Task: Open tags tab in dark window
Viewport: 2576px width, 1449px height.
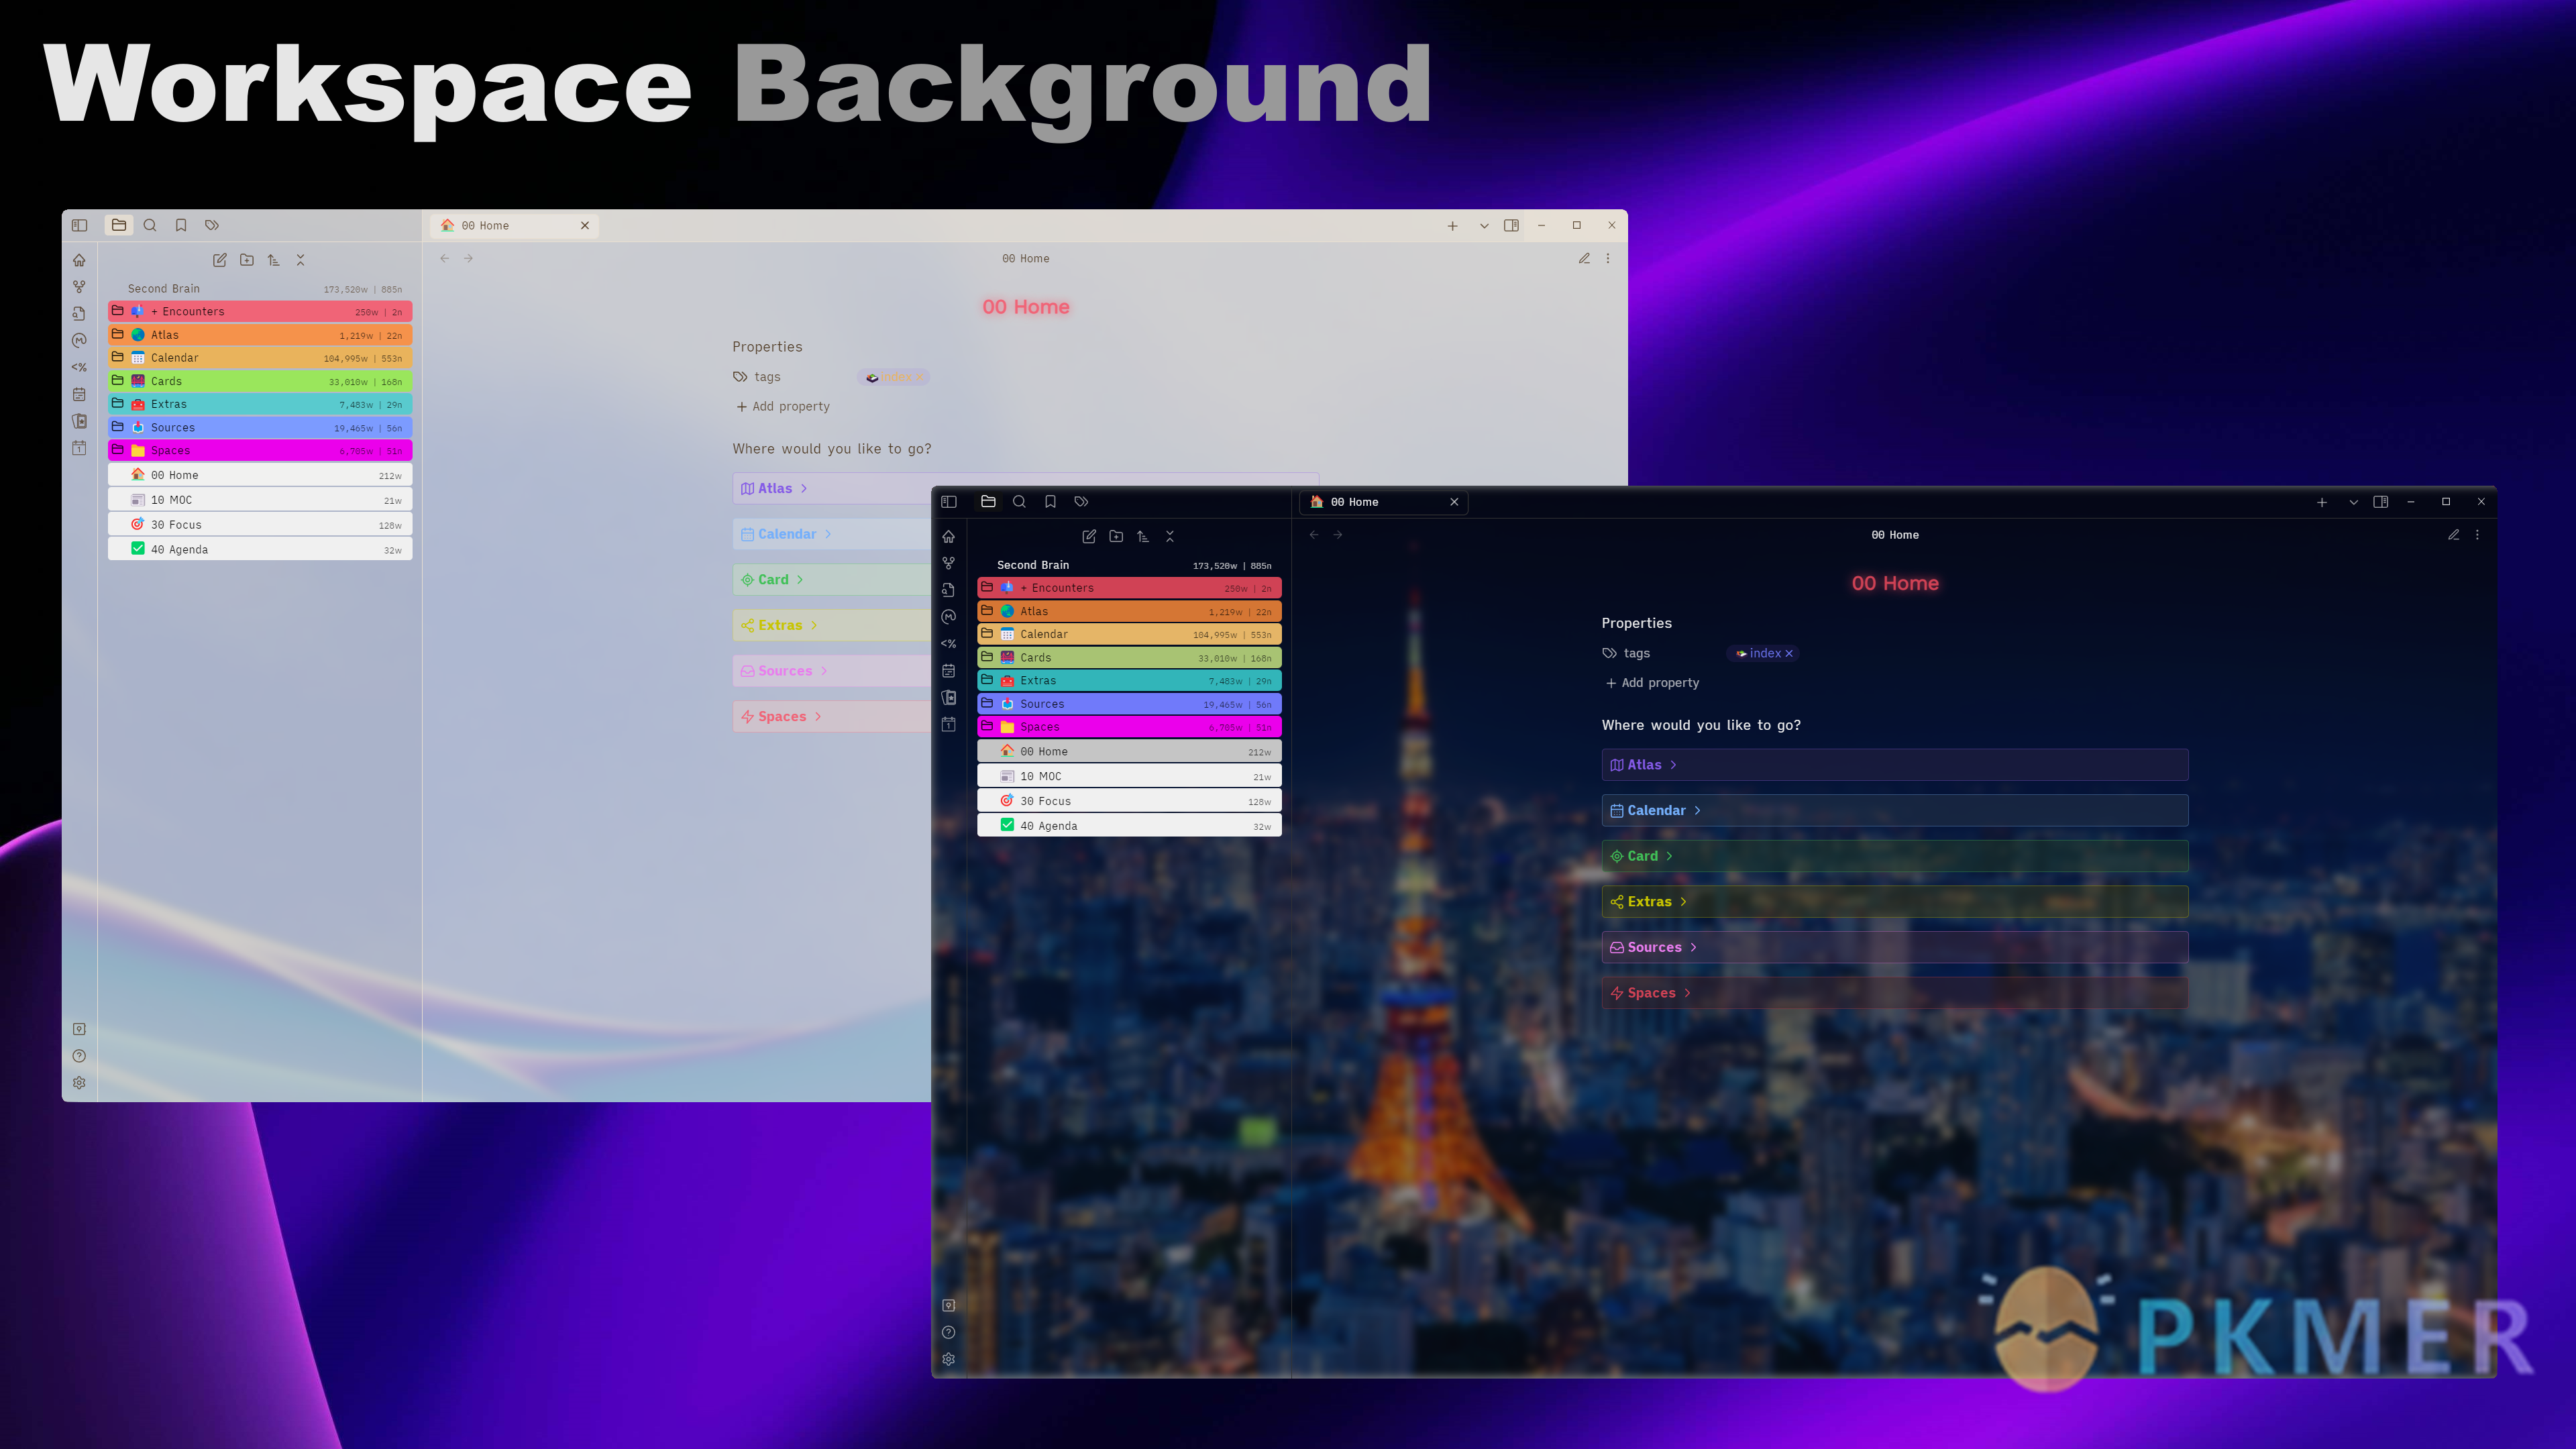Action: point(1081,502)
